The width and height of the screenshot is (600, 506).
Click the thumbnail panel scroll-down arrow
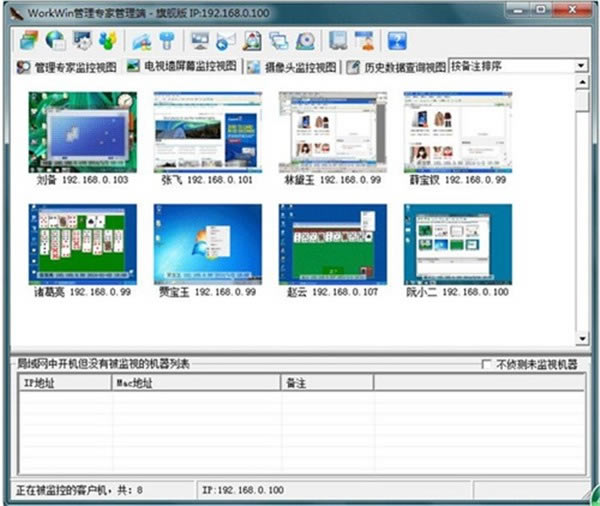tap(582, 338)
